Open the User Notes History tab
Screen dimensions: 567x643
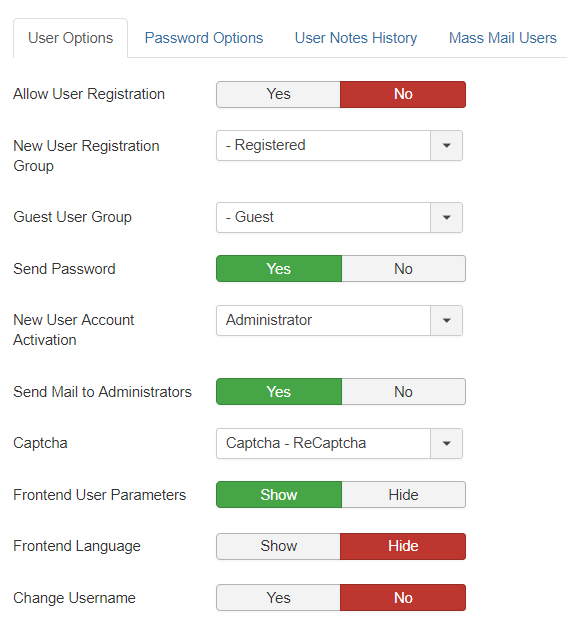[x=355, y=38]
